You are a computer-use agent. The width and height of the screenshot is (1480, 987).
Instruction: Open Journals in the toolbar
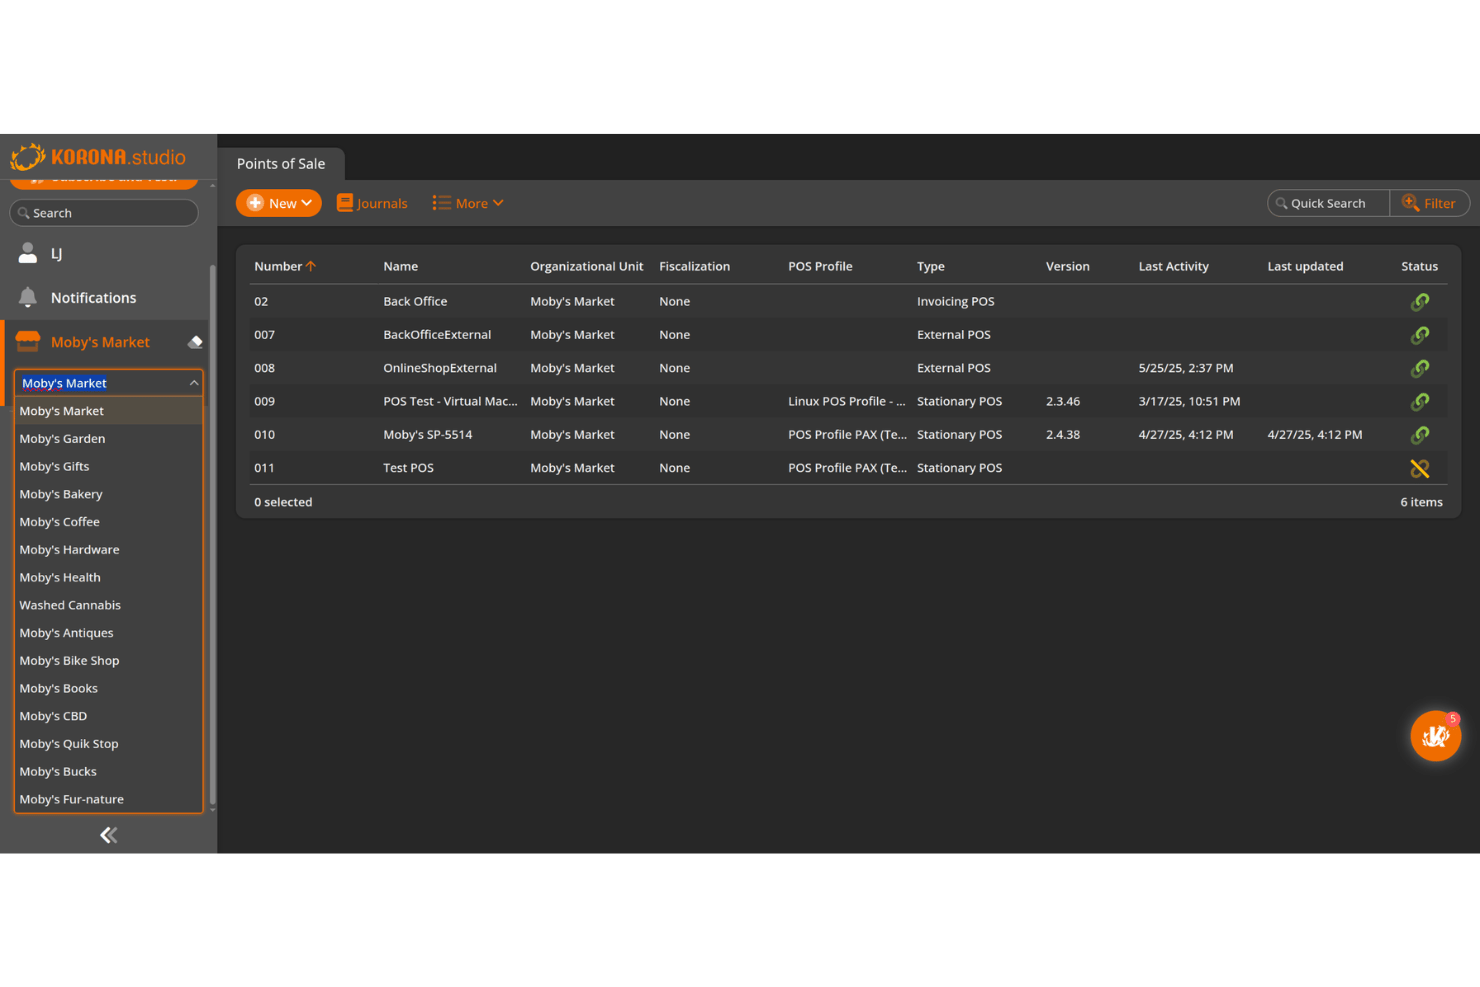pyautogui.click(x=372, y=203)
